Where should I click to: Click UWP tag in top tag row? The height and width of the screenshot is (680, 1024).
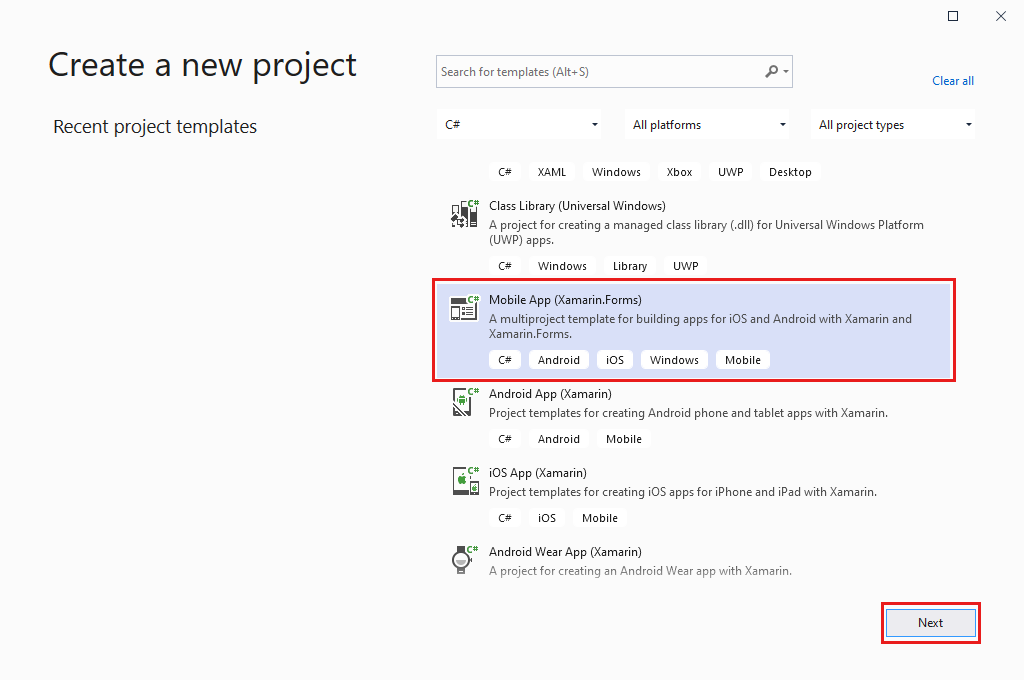pyautogui.click(x=730, y=172)
